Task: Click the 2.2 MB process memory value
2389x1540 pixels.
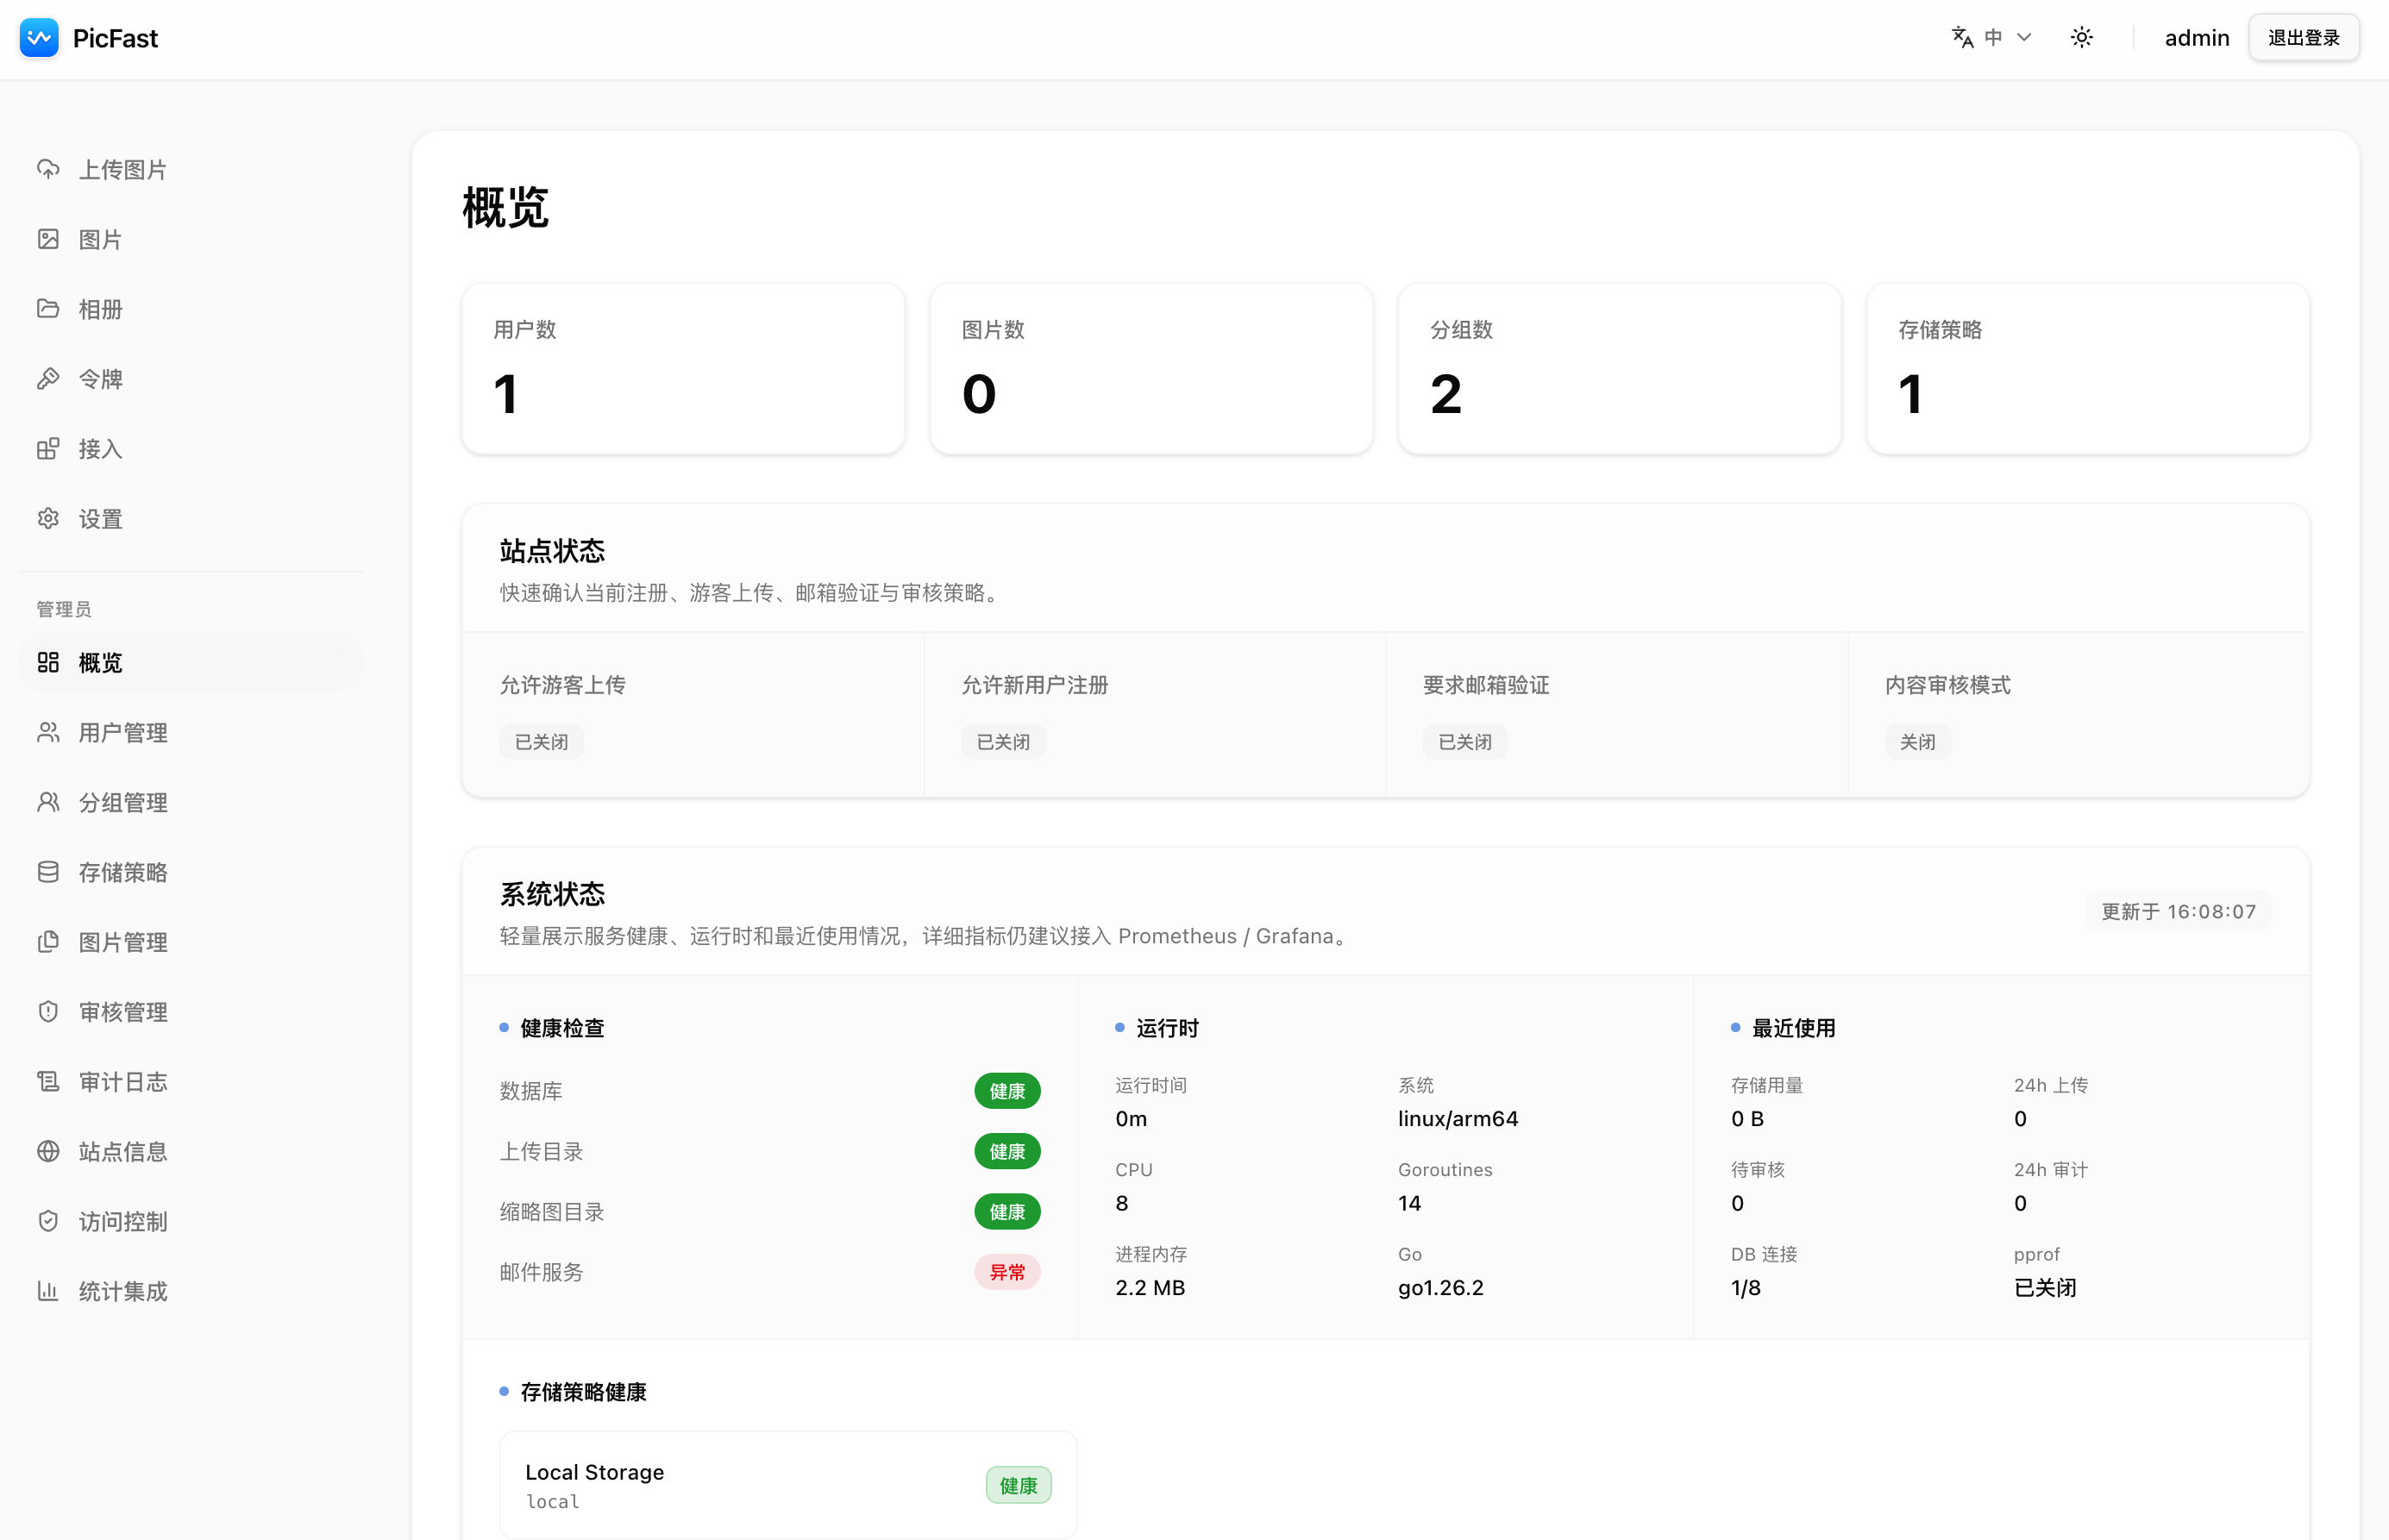Action: (x=1150, y=1287)
